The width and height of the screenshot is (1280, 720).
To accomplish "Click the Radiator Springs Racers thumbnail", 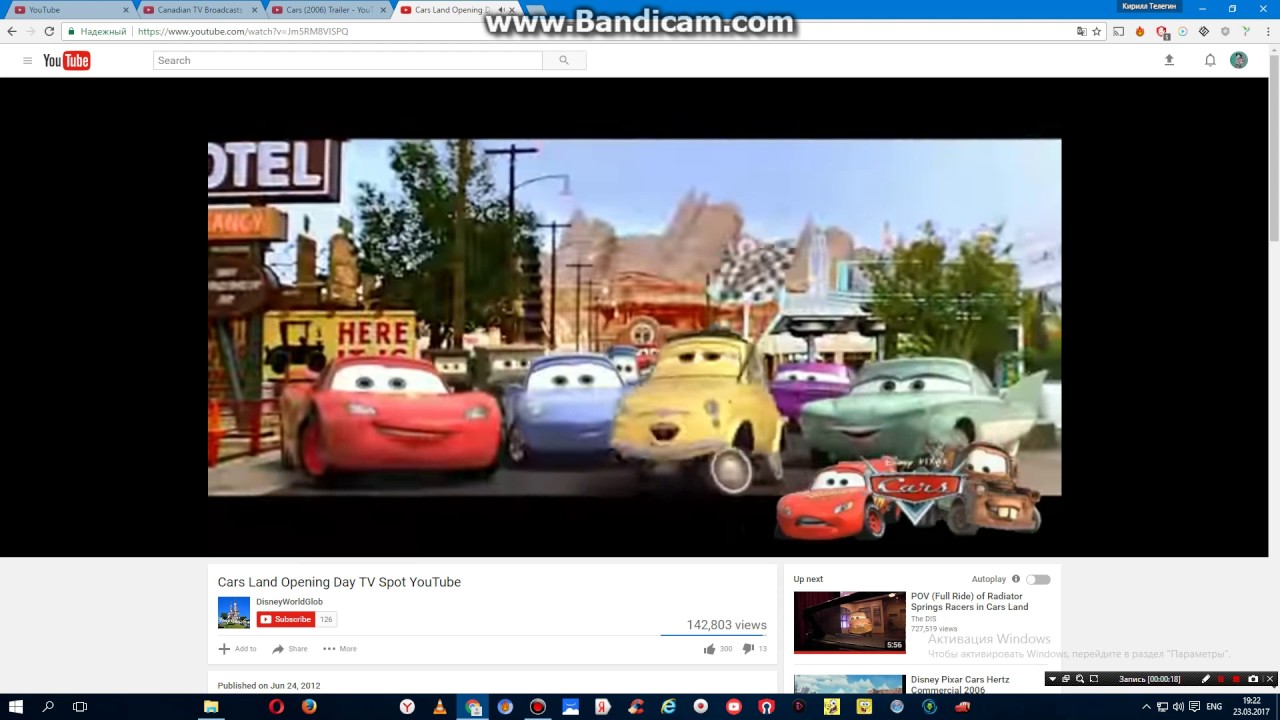I will (850, 622).
